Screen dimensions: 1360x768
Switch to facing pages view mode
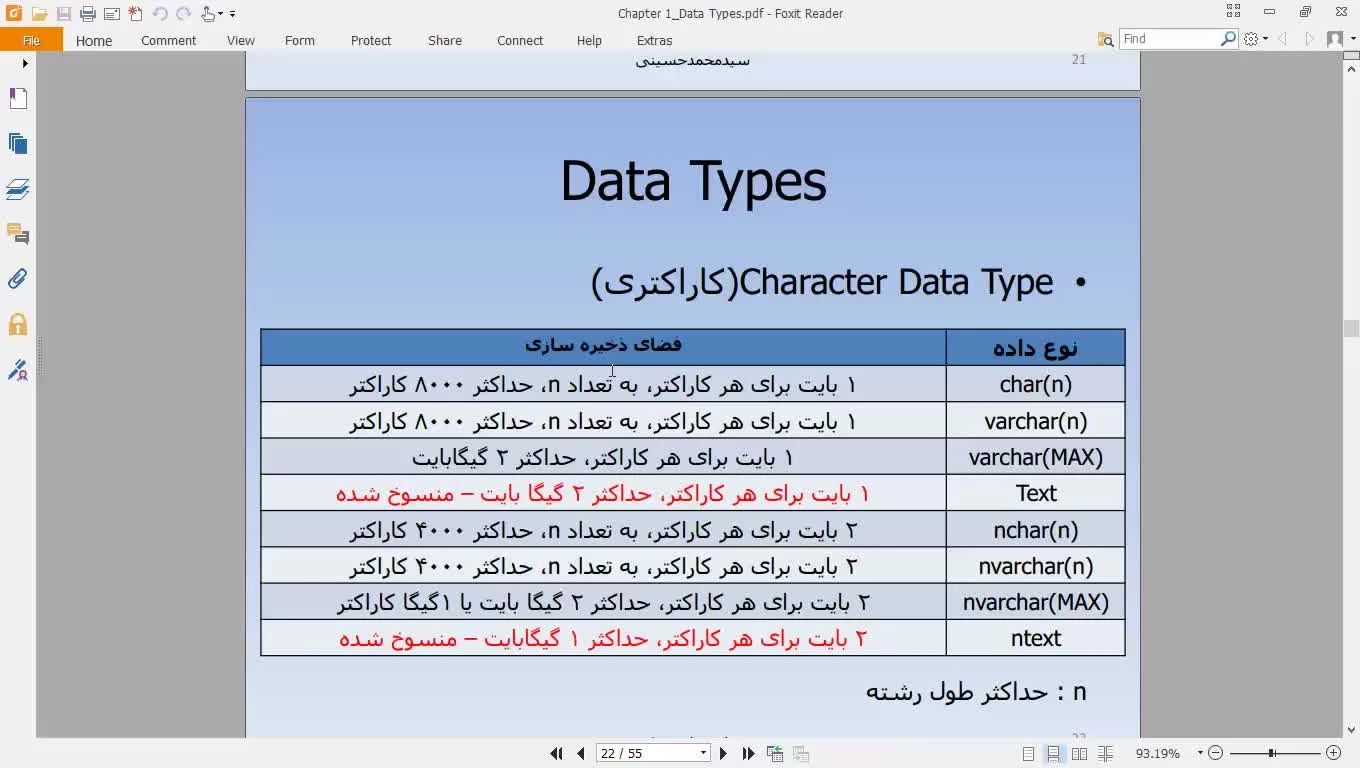1079,754
